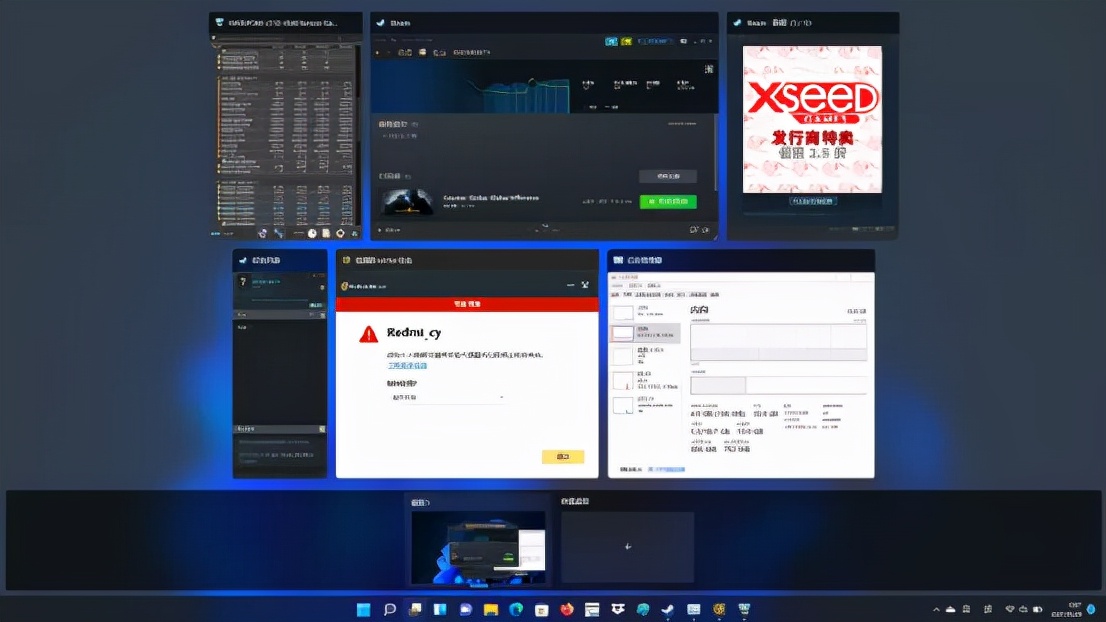The width and height of the screenshot is (1106, 622).
Task: Open the Widgets panel from taskbar
Action: coord(440,609)
